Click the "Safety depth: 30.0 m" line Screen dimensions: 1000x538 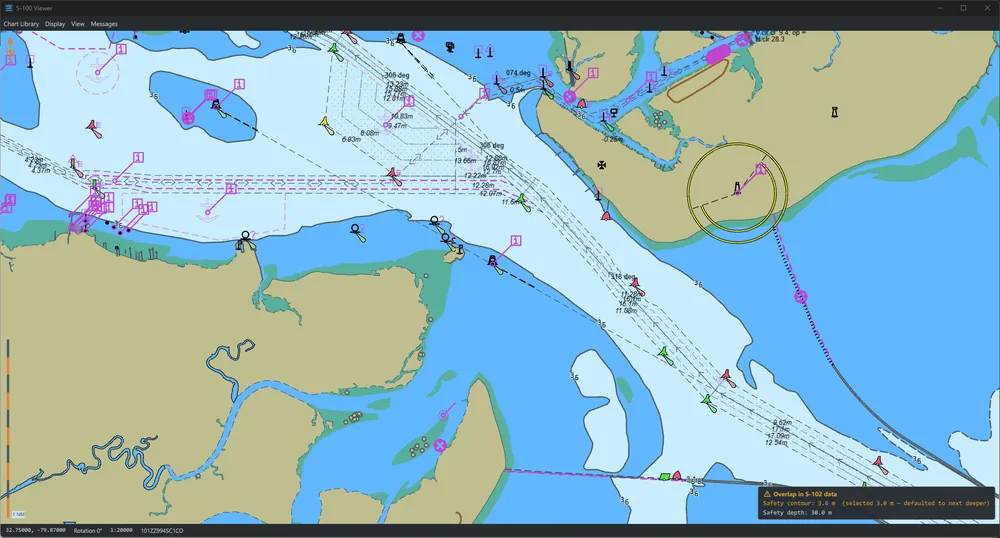[x=797, y=513]
